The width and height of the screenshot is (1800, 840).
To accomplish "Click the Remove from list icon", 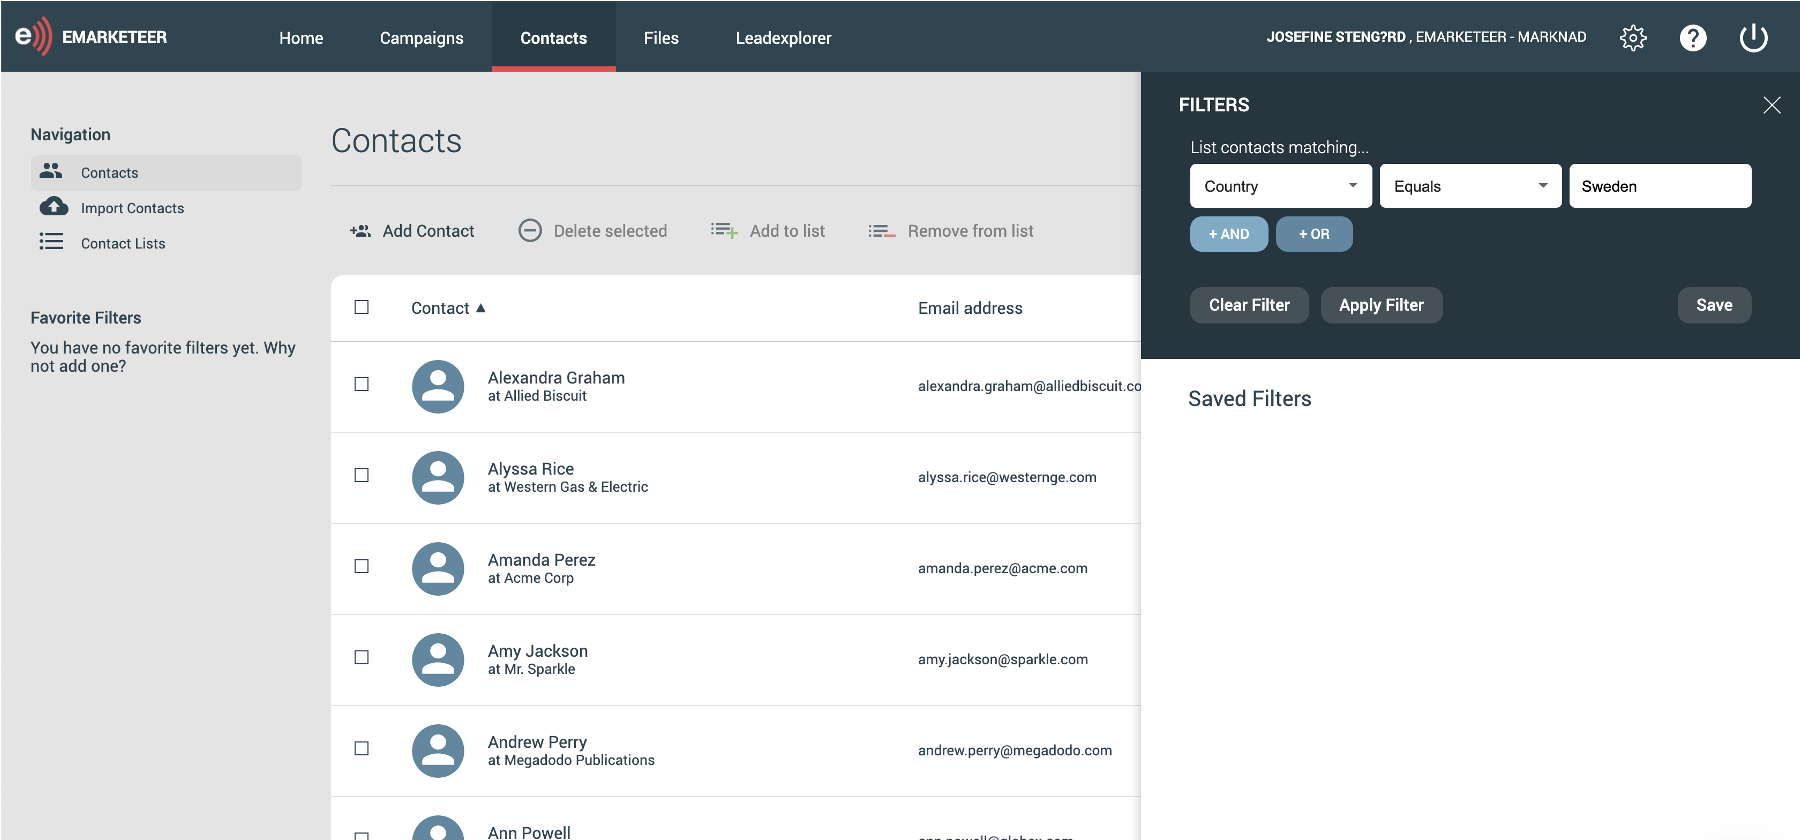I will click(882, 231).
